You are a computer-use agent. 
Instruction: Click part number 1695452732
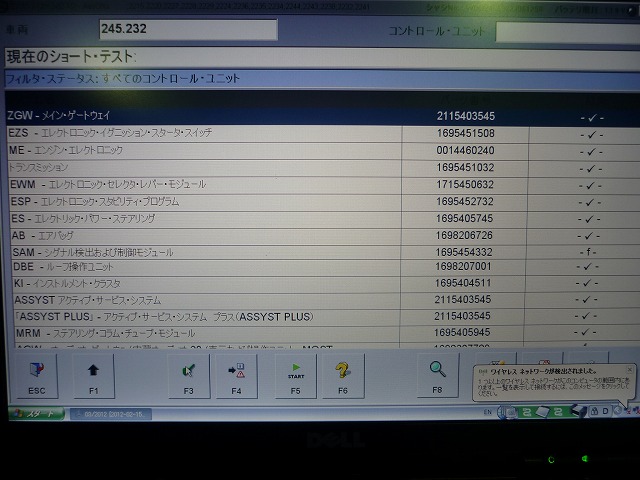click(465, 202)
